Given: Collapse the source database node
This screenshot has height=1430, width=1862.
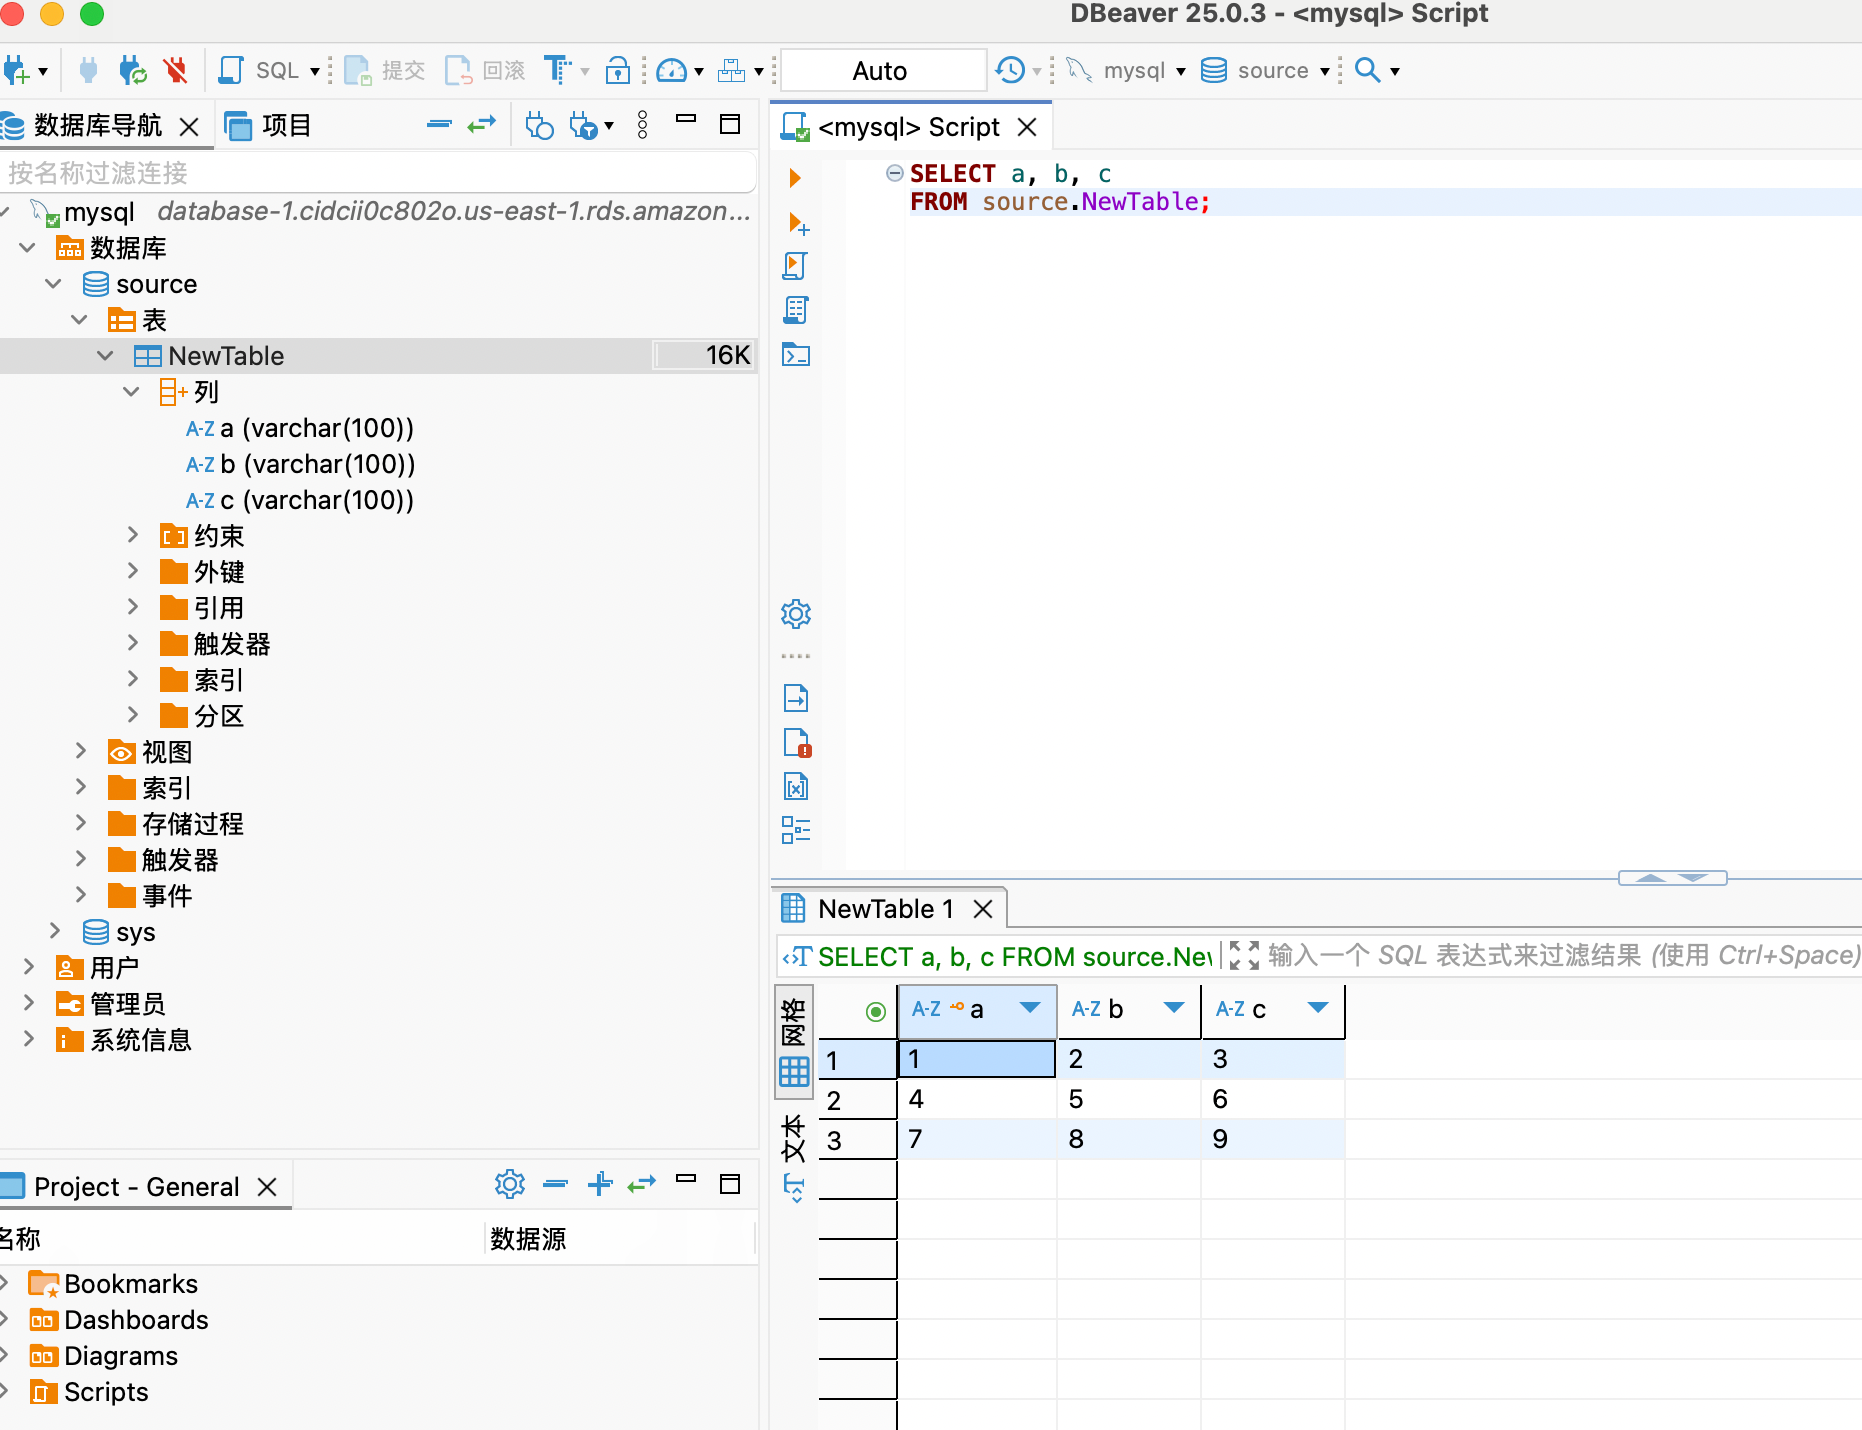Looking at the screenshot, I should point(54,284).
